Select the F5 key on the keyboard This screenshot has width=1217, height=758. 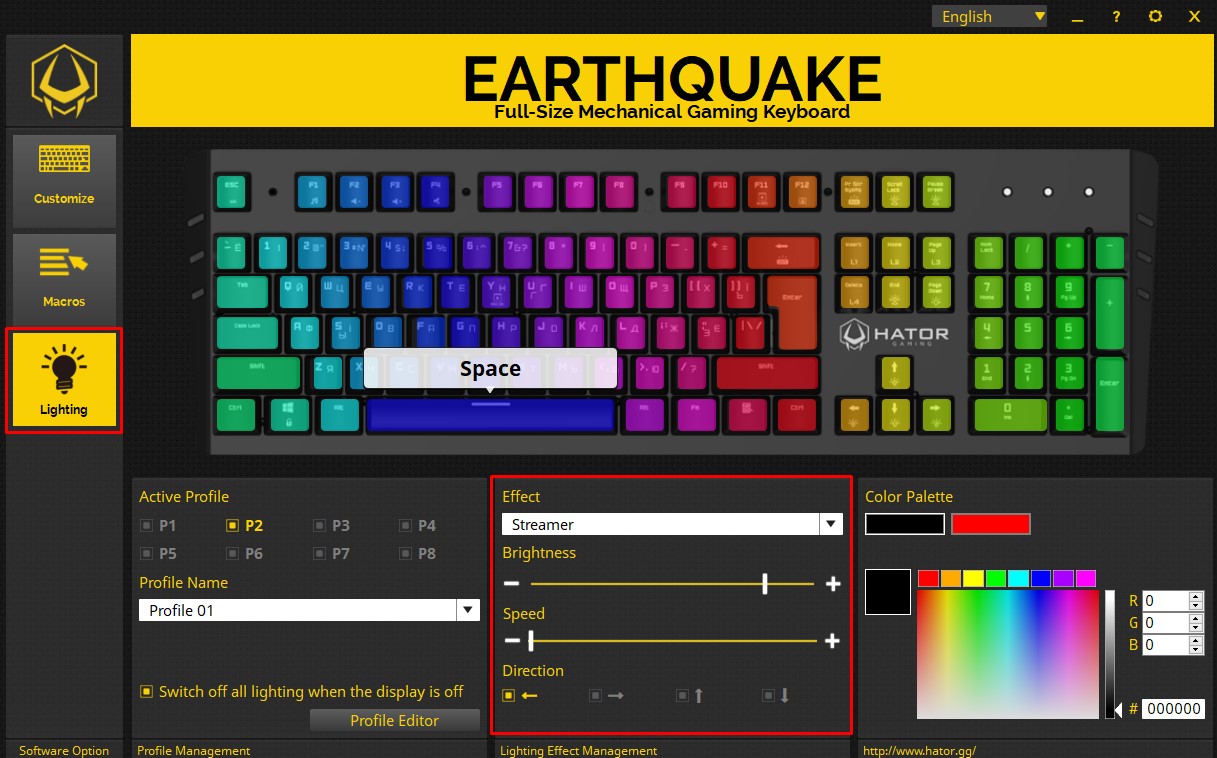tap(497, 190)
